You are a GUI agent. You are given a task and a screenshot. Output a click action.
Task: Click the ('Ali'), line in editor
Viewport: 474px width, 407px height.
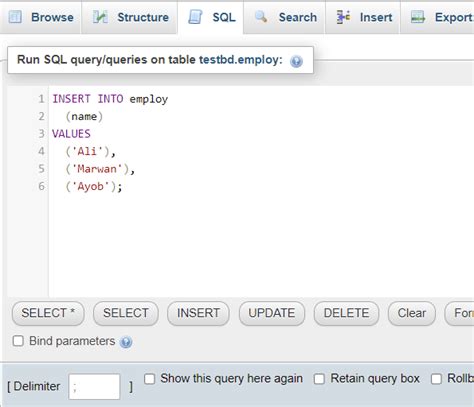tap(90, 152)
